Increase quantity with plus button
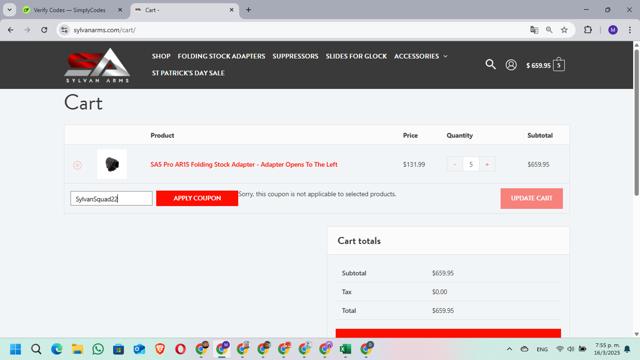 [487, 164]
